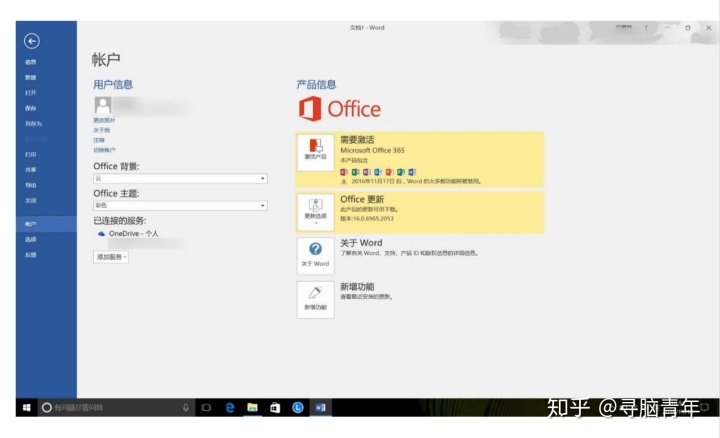This screenshot has width=720, height=438.
Task: Select 另存为 (Save As)
Action: pos(33,124)
